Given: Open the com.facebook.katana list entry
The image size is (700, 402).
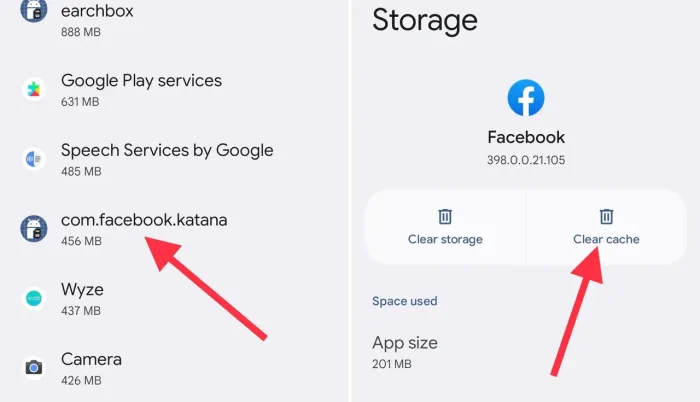Looking at the screenshot, I should tap(174, 229).
